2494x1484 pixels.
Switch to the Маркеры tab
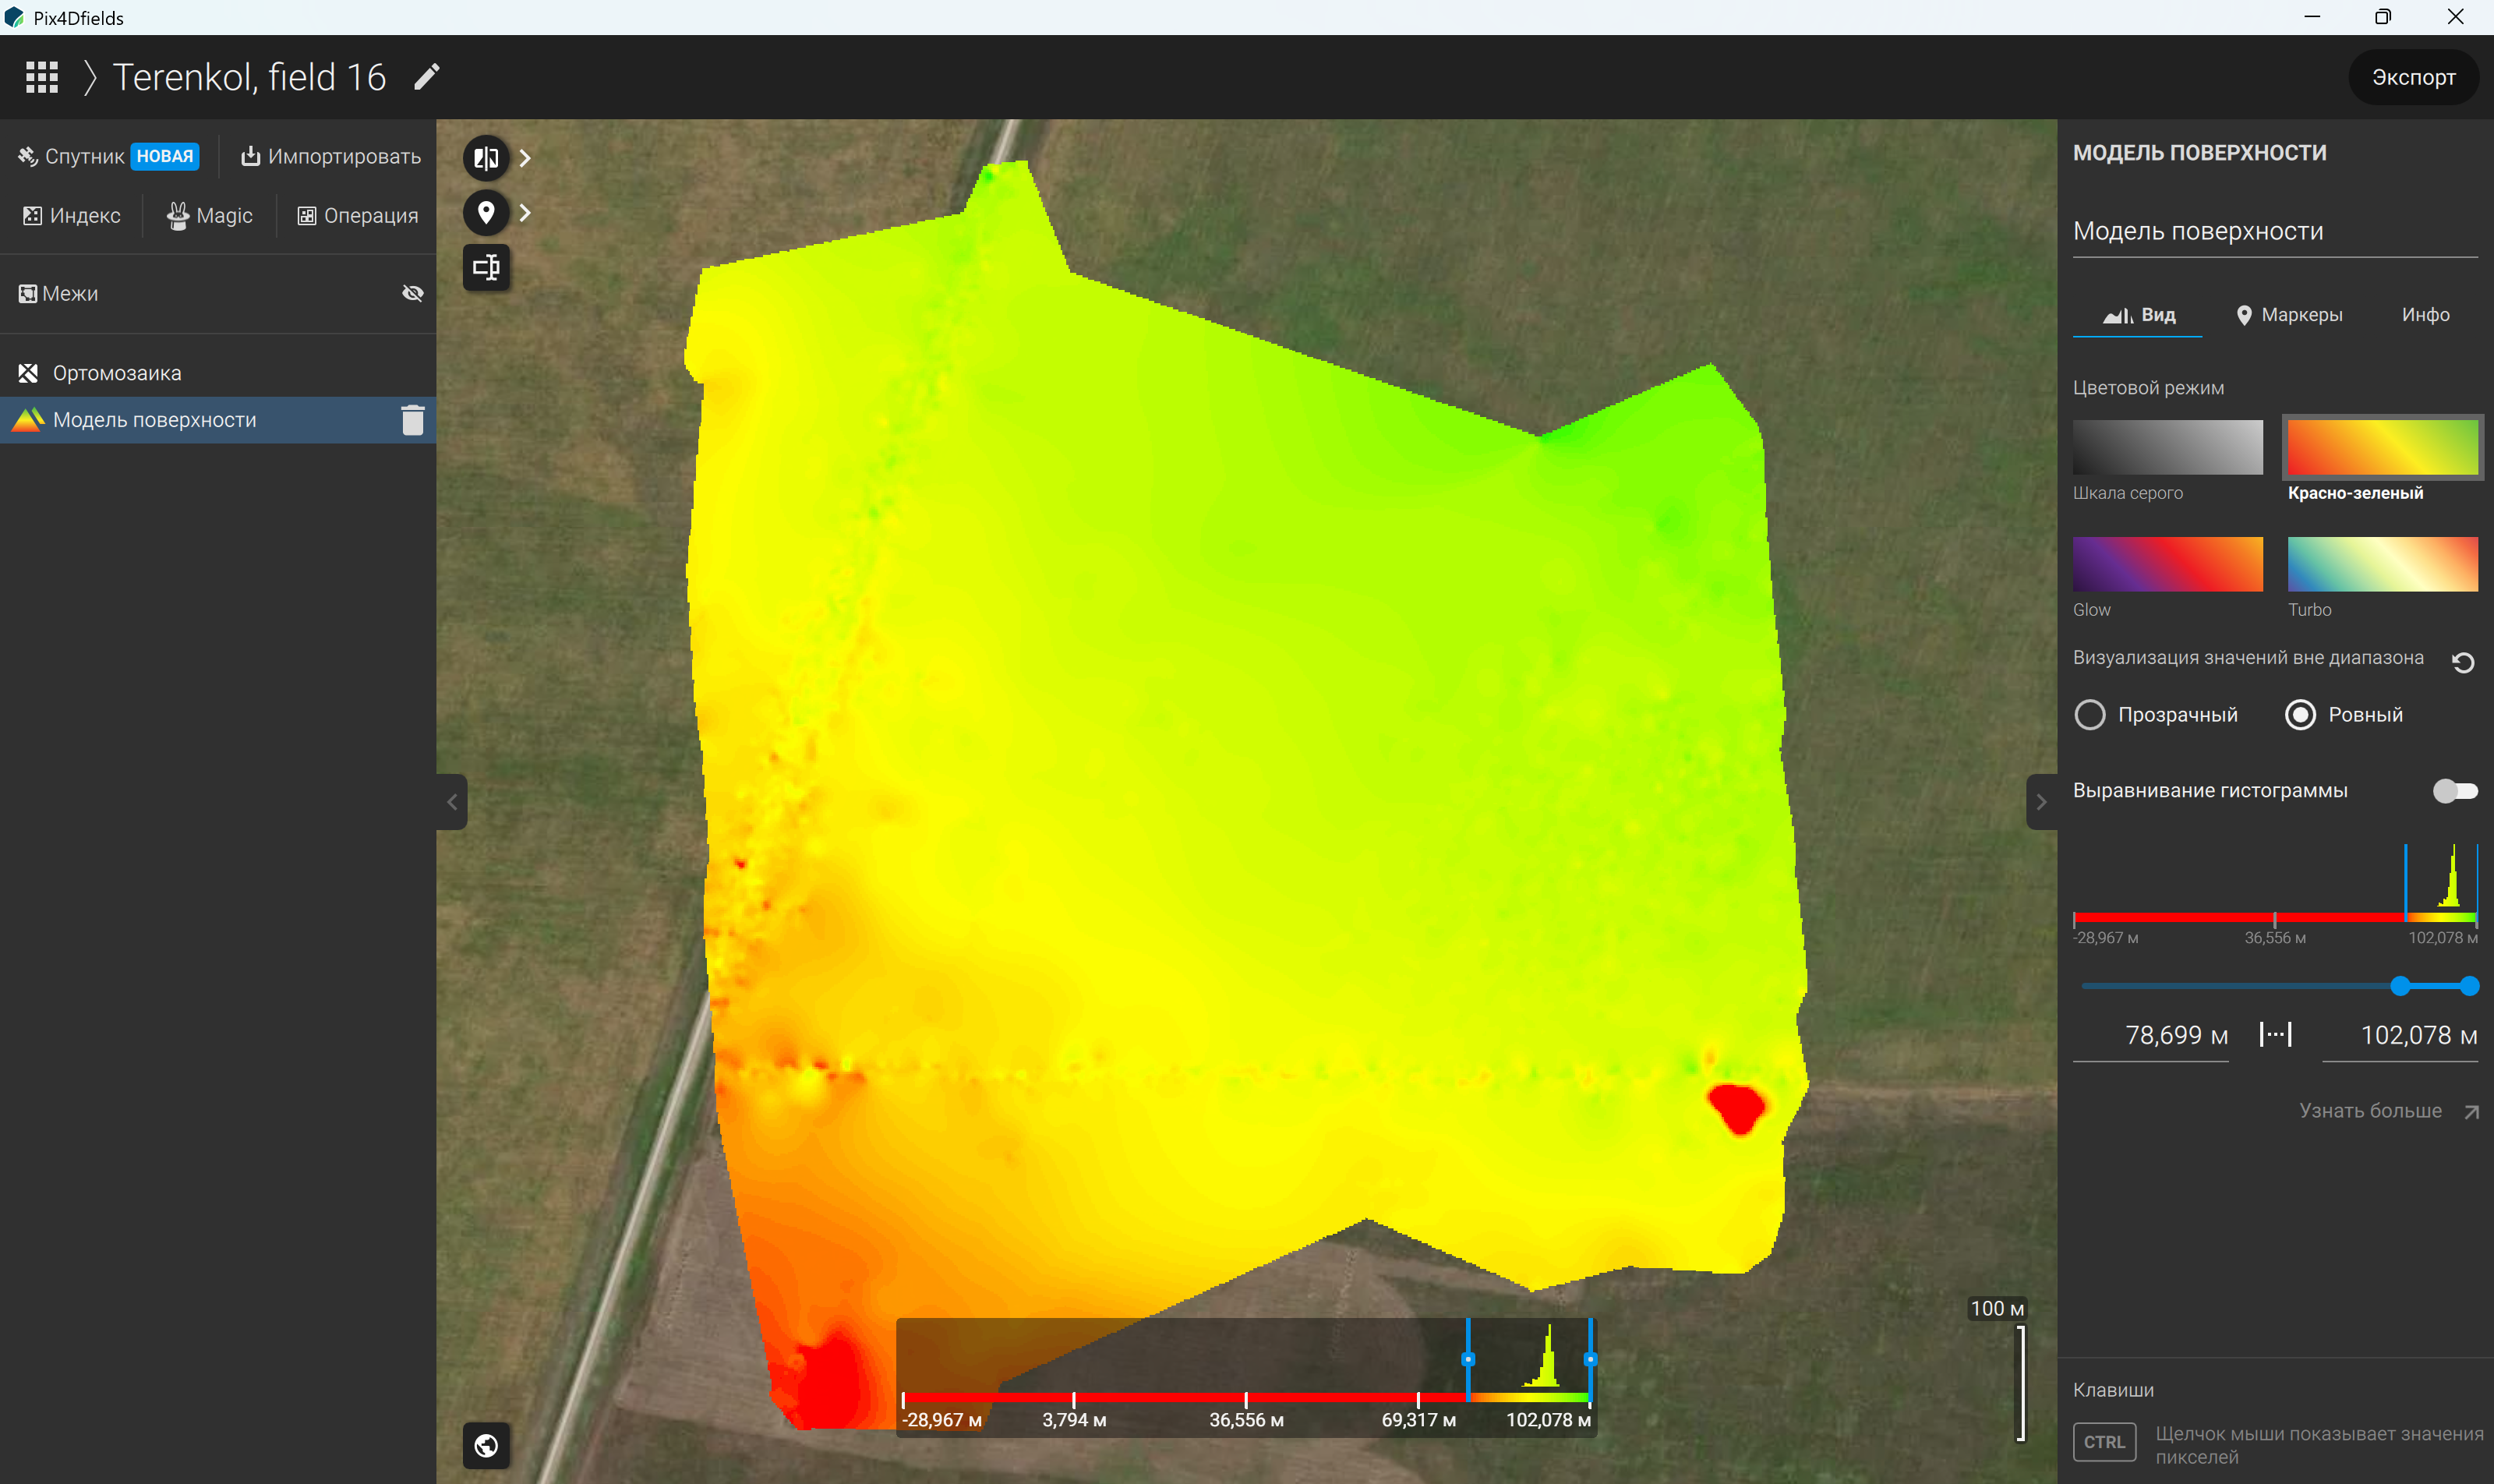click(2289, 315)
